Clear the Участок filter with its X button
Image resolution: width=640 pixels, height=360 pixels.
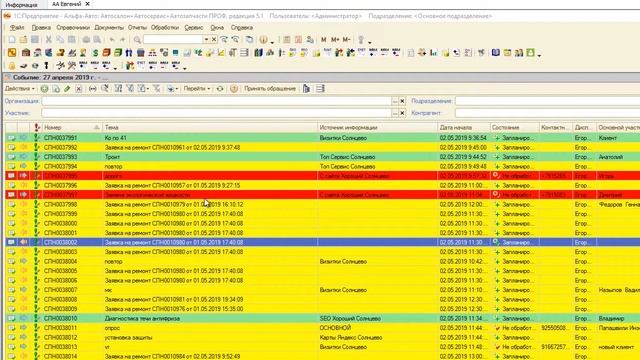pos(402,113)
